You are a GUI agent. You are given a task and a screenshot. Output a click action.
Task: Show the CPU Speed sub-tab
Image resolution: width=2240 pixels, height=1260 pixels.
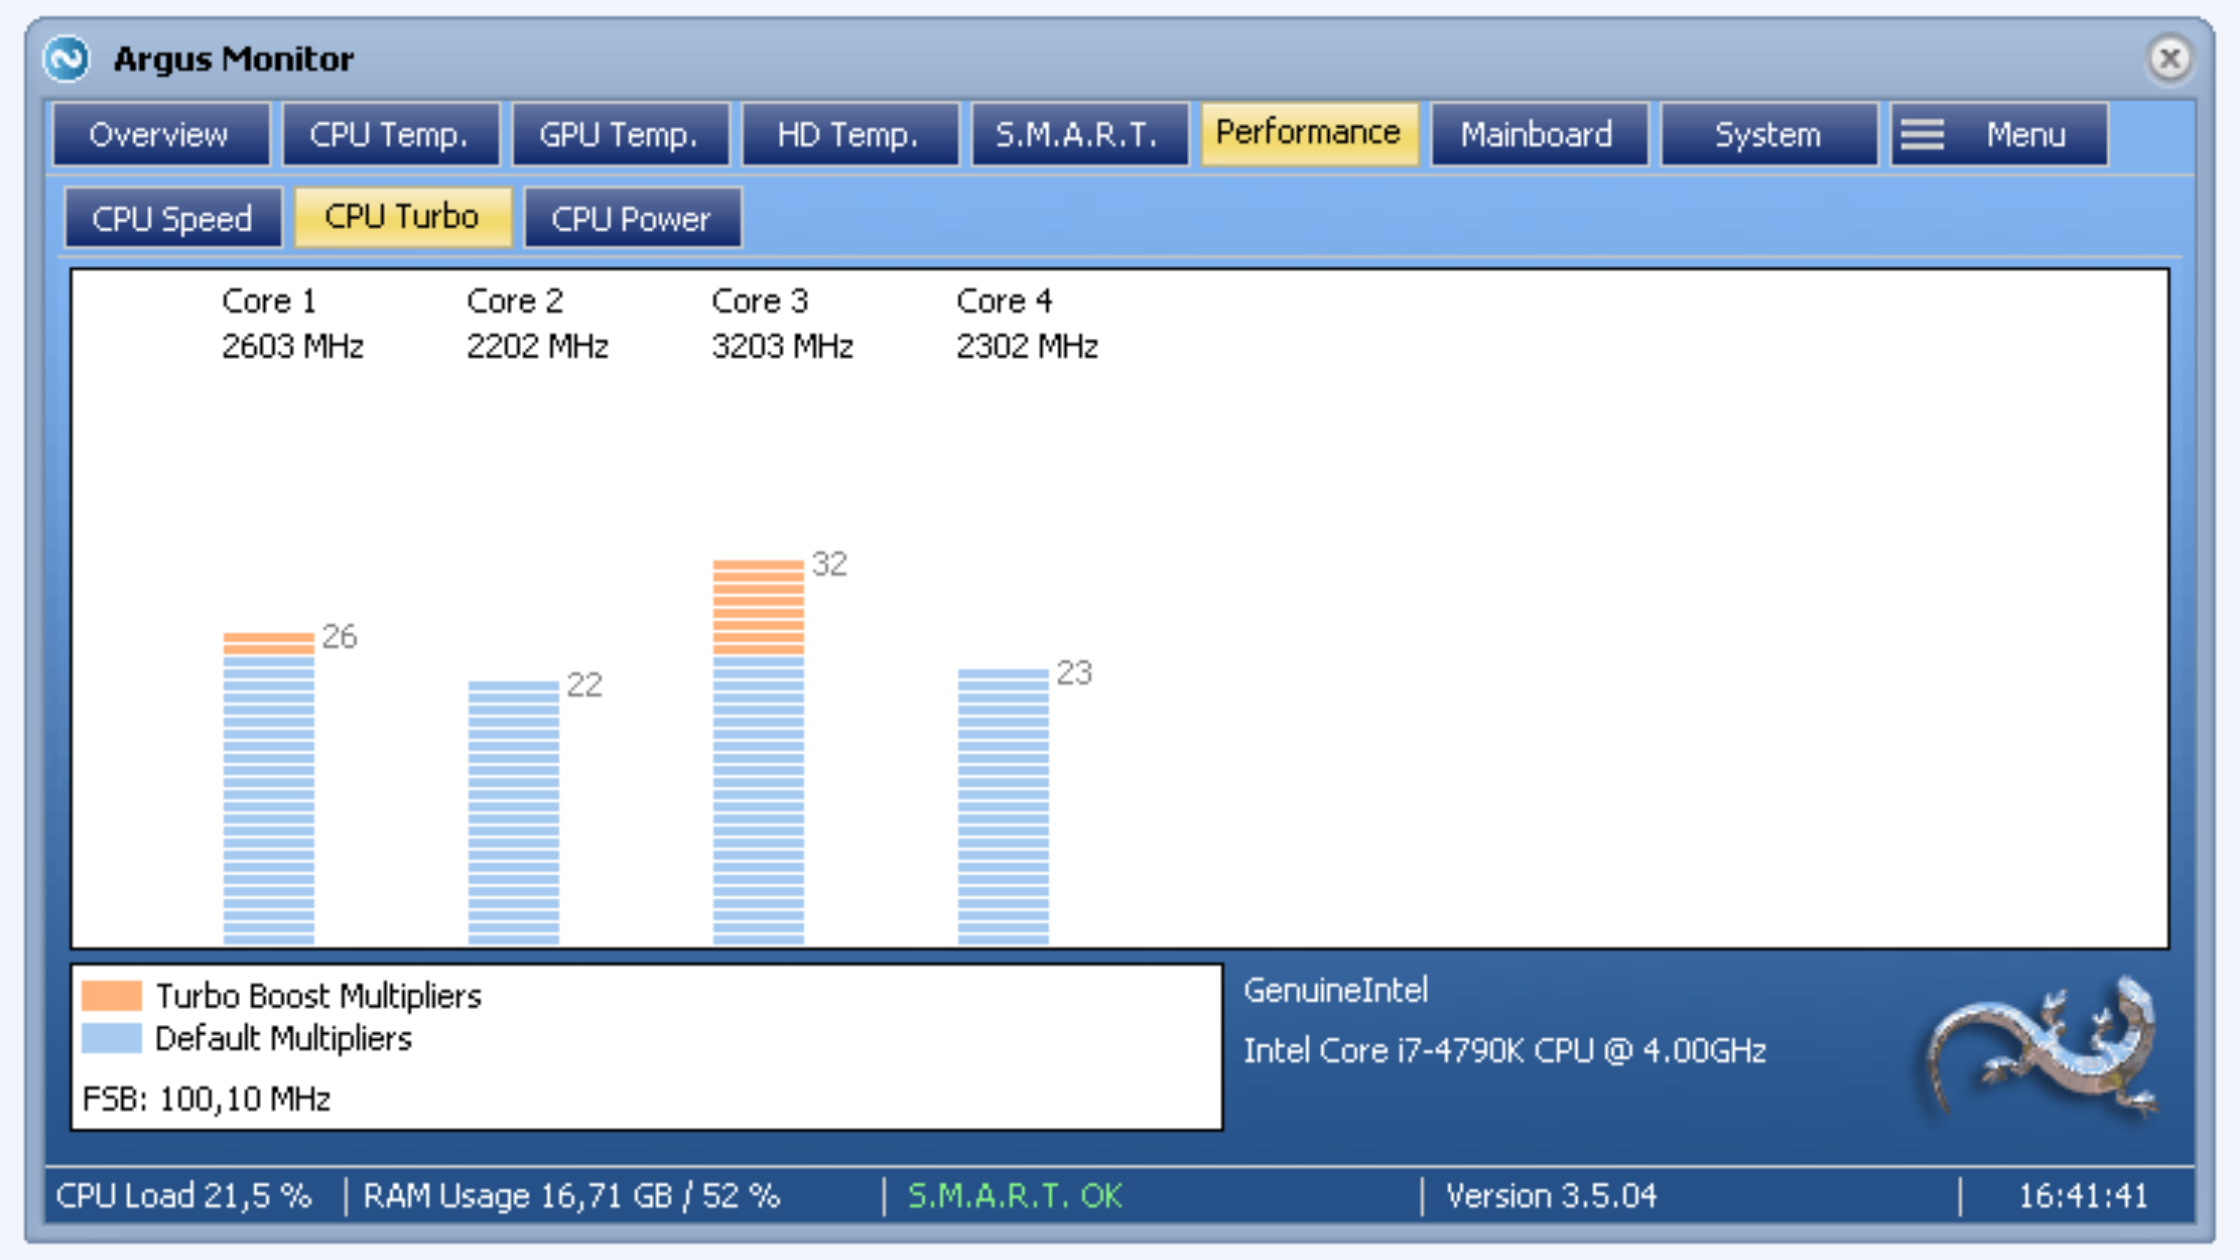pos(173,218)
